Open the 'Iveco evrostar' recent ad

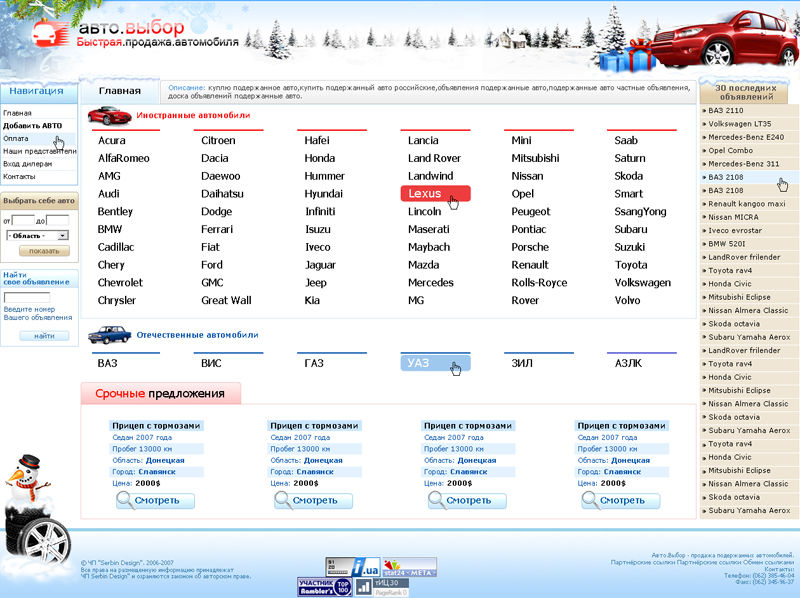click(735, 230)
